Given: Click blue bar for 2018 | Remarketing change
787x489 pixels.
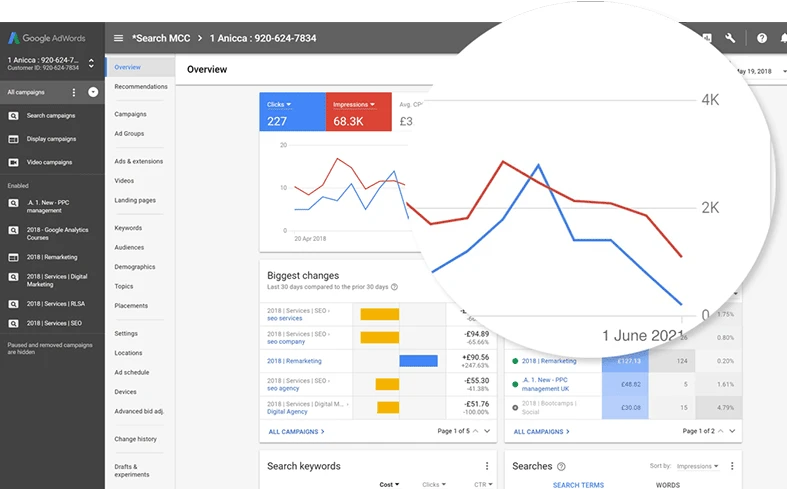Looking at the screenshot, I should (x=419, y=361).
